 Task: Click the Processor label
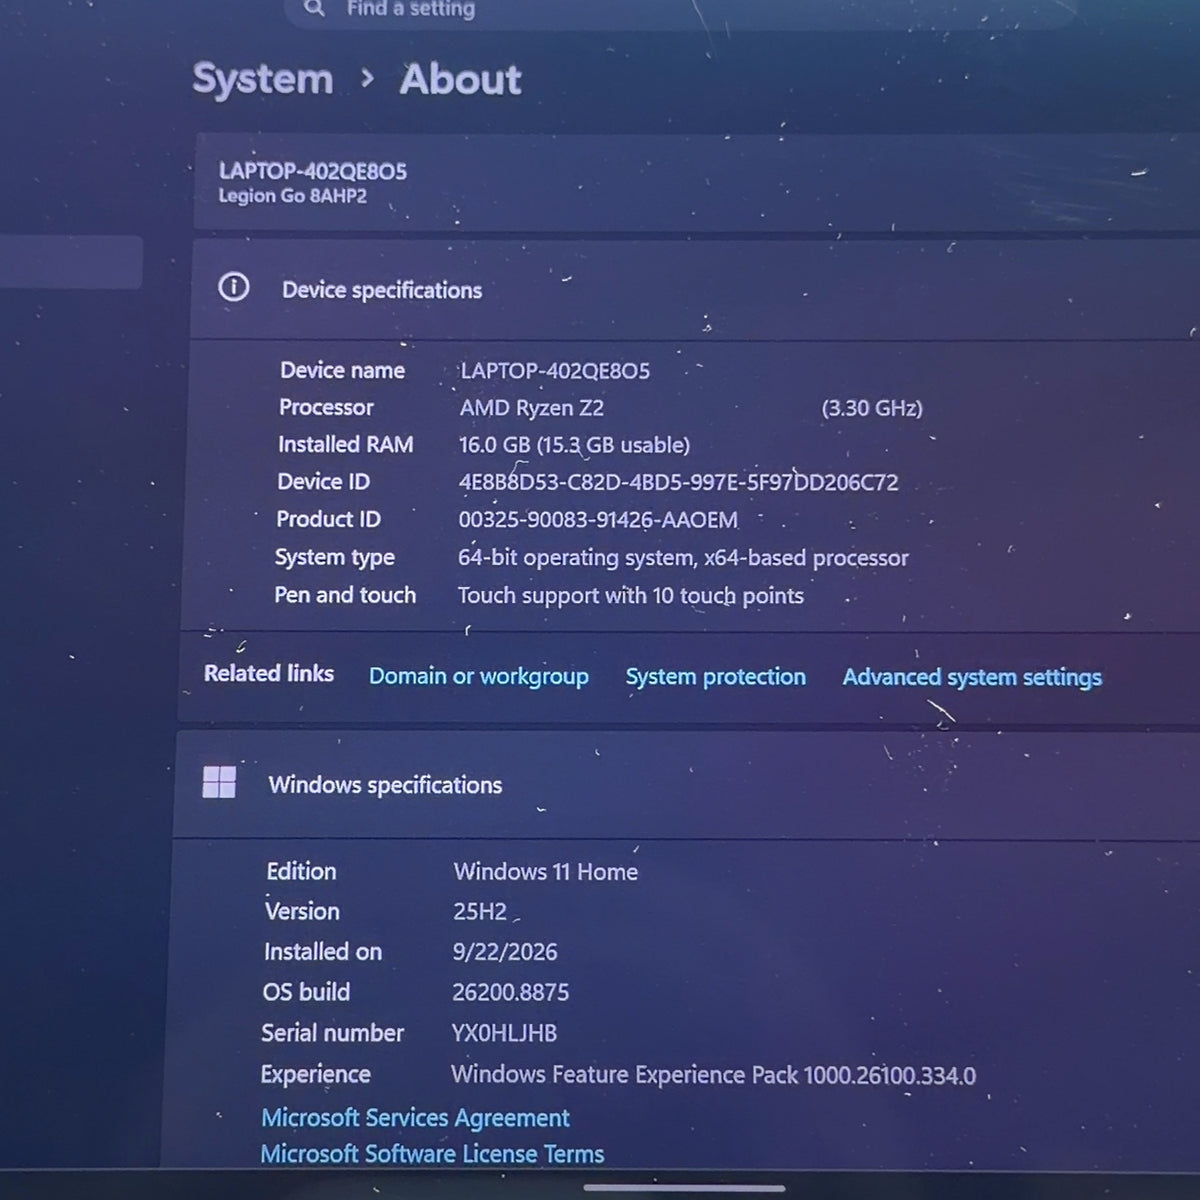pyautogui.click(x=326, y=407)
